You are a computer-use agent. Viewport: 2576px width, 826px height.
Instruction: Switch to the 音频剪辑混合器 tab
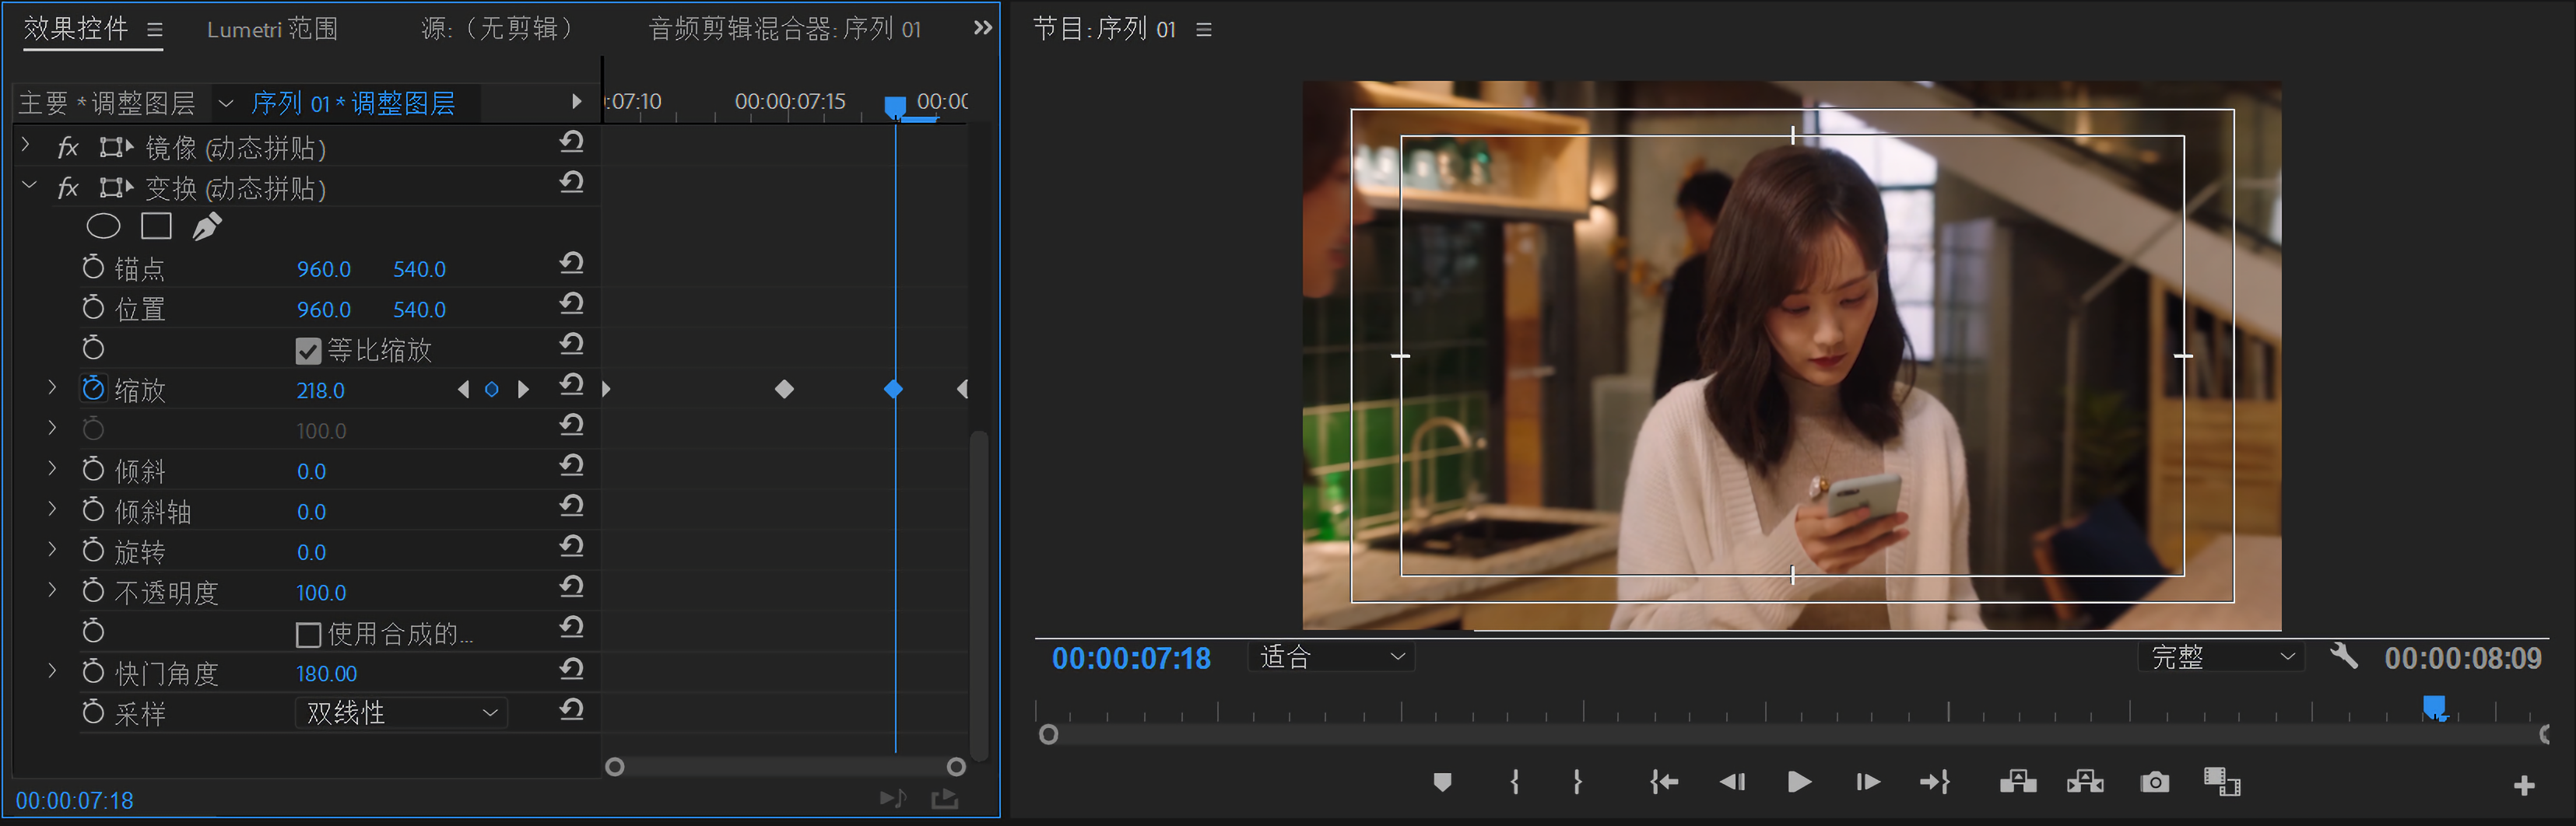pos(785,29)
